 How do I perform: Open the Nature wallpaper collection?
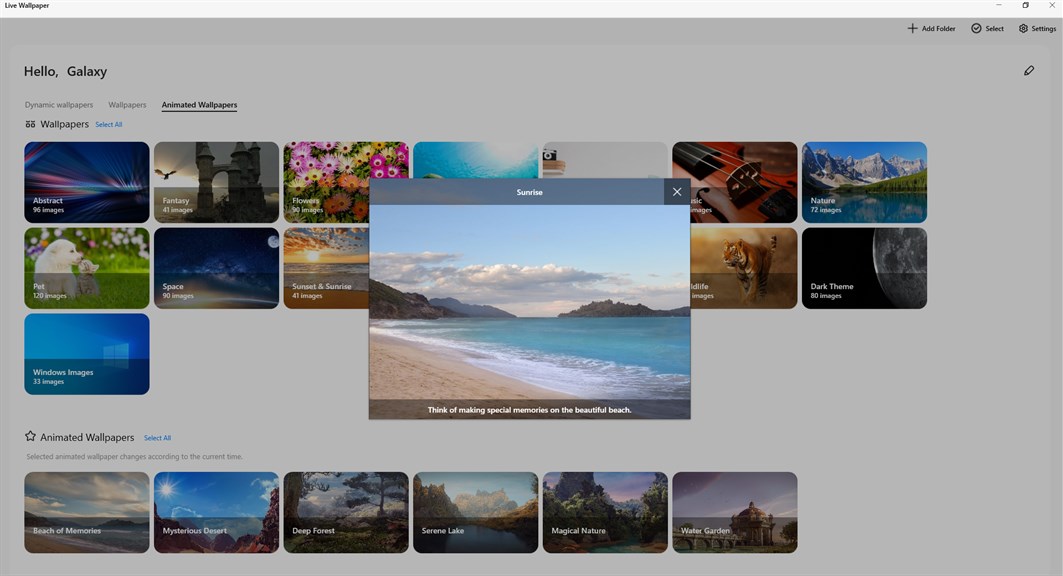864,182
